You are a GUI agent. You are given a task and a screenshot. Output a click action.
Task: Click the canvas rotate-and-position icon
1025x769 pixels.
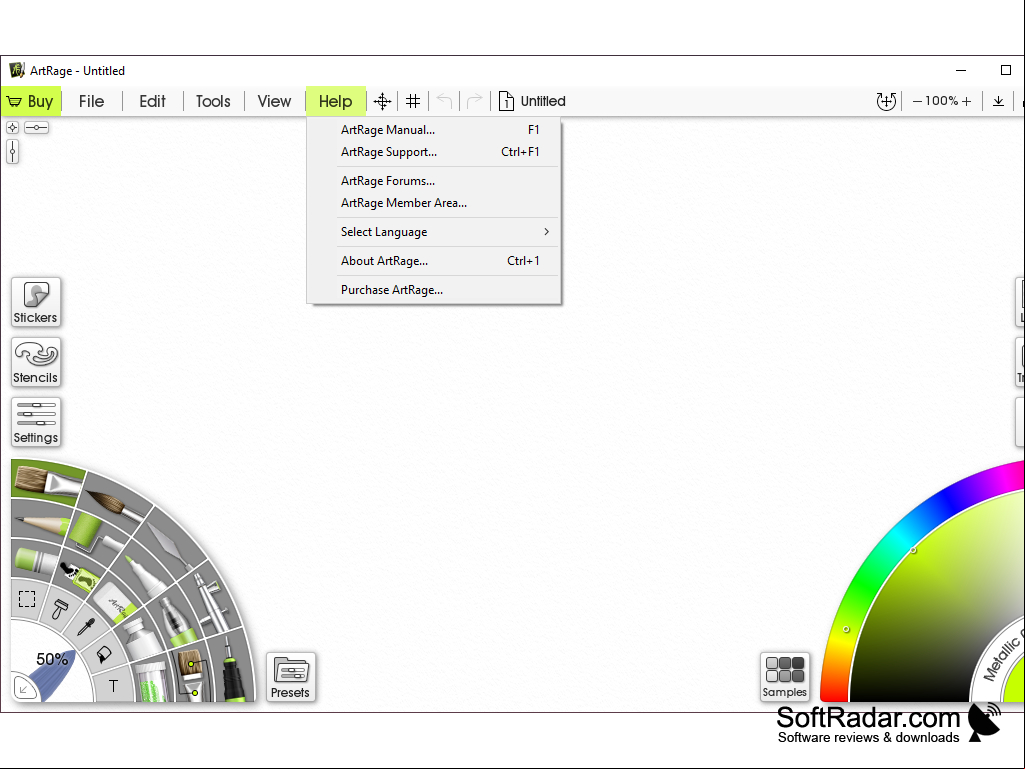tap(886, 101)
